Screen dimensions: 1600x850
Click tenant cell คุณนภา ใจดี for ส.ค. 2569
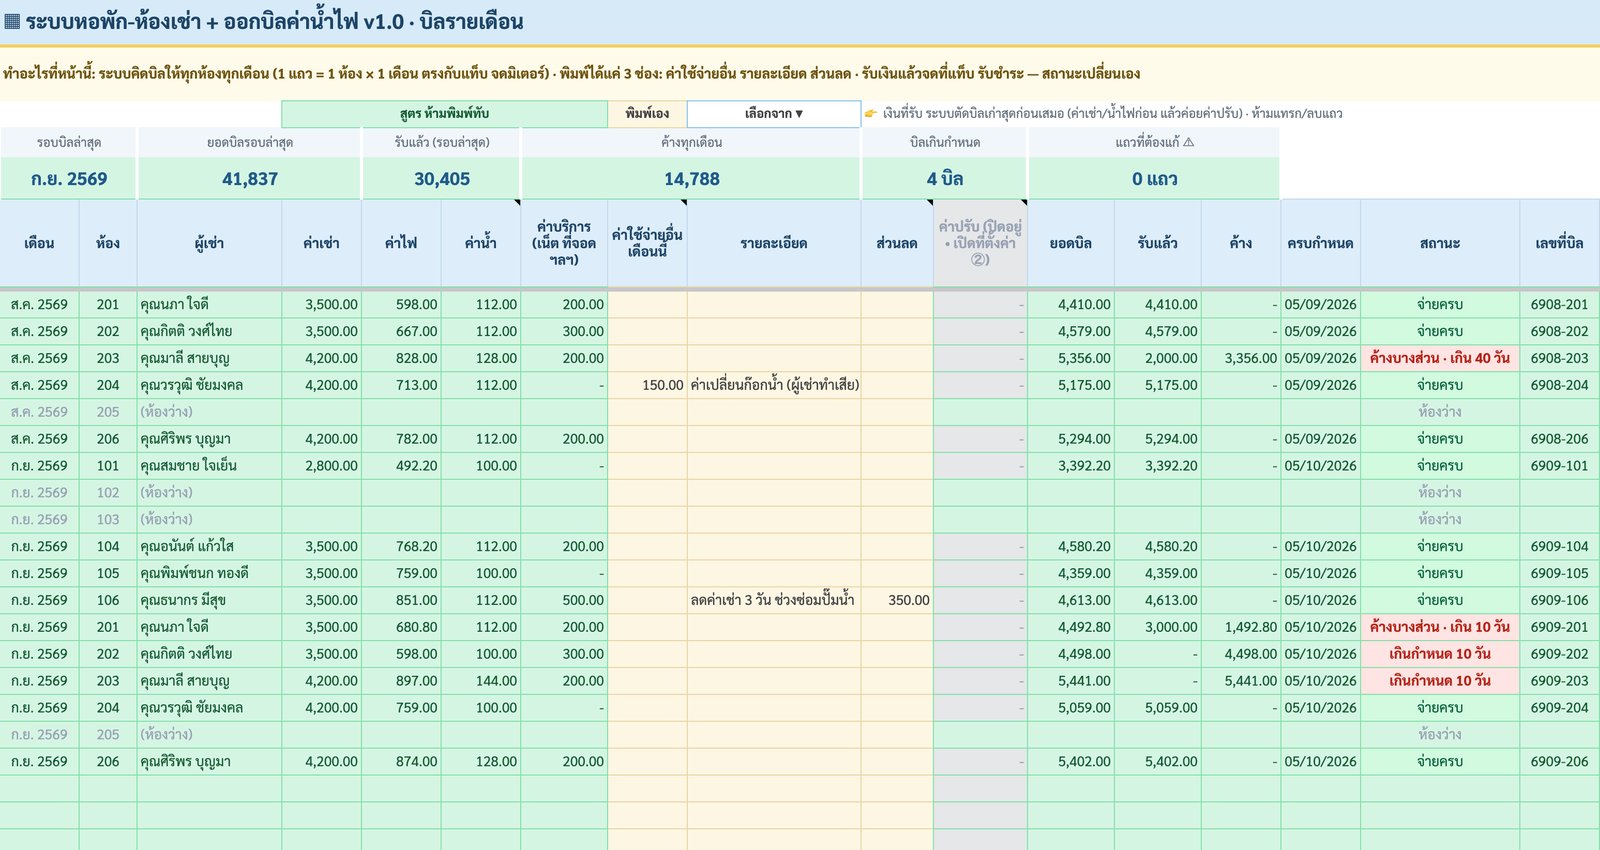pyautogui.click(x=209, y=304)
